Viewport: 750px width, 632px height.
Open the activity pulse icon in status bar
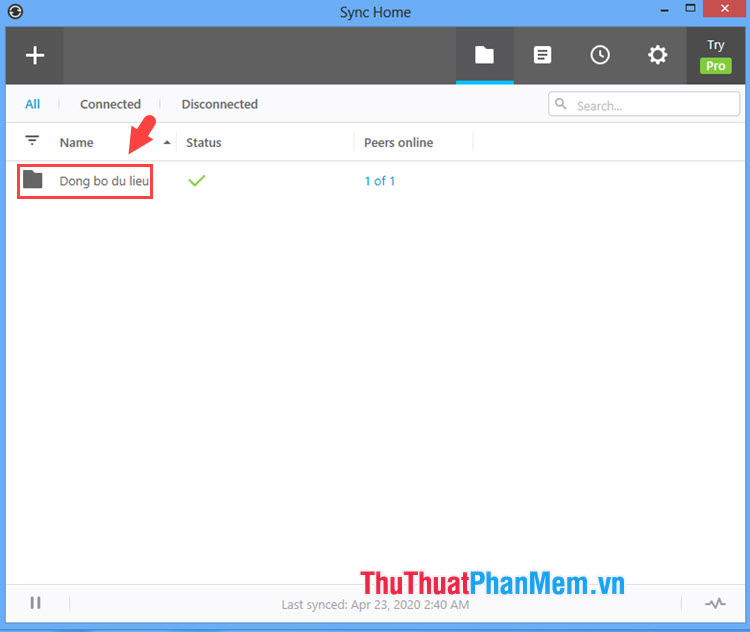[715, 603]
